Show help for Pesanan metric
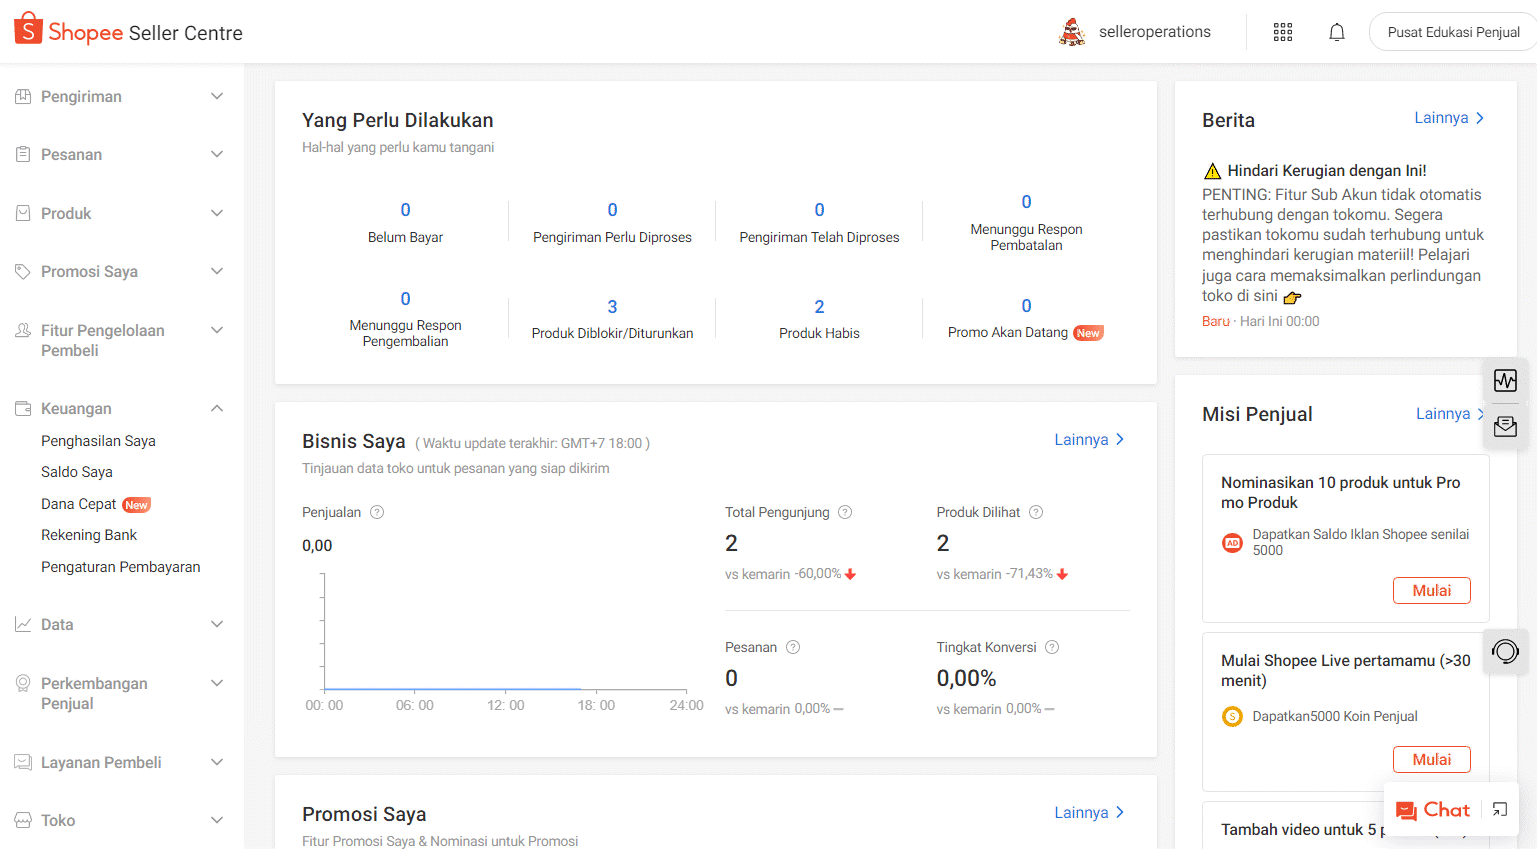This screenshot has height=849, width=1537. 793,647
